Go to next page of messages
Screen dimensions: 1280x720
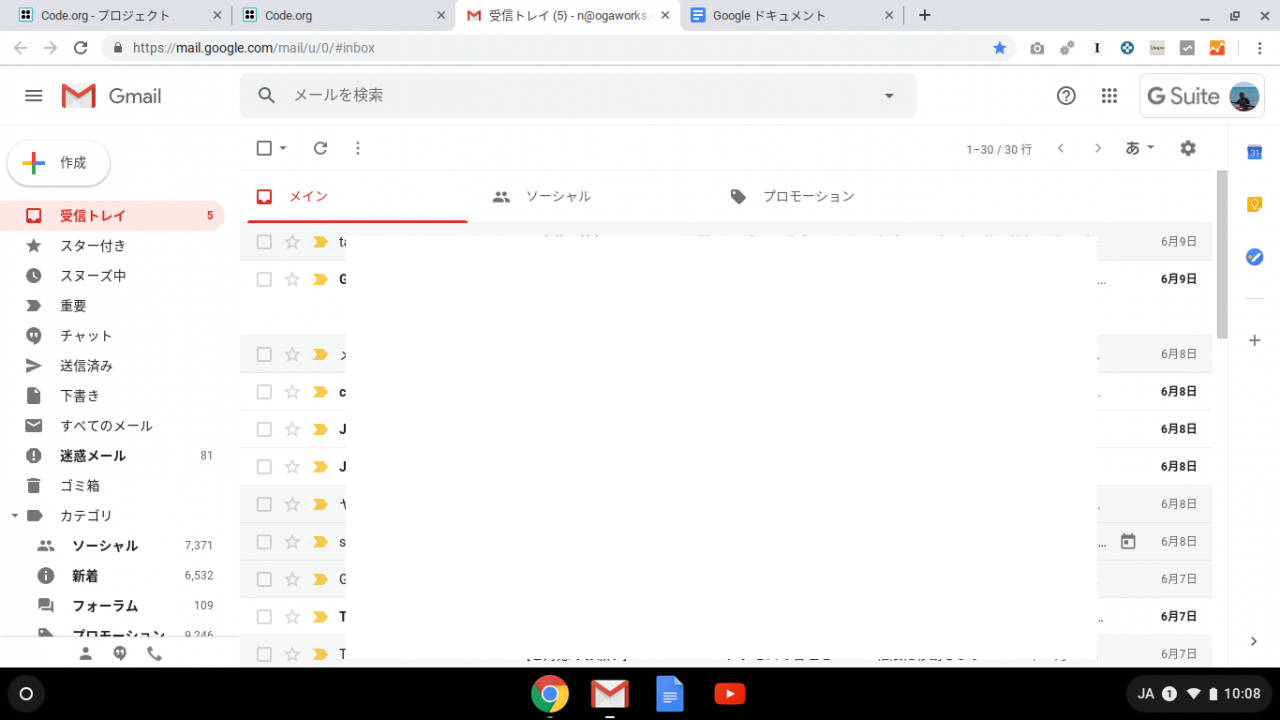point(1098,148)
